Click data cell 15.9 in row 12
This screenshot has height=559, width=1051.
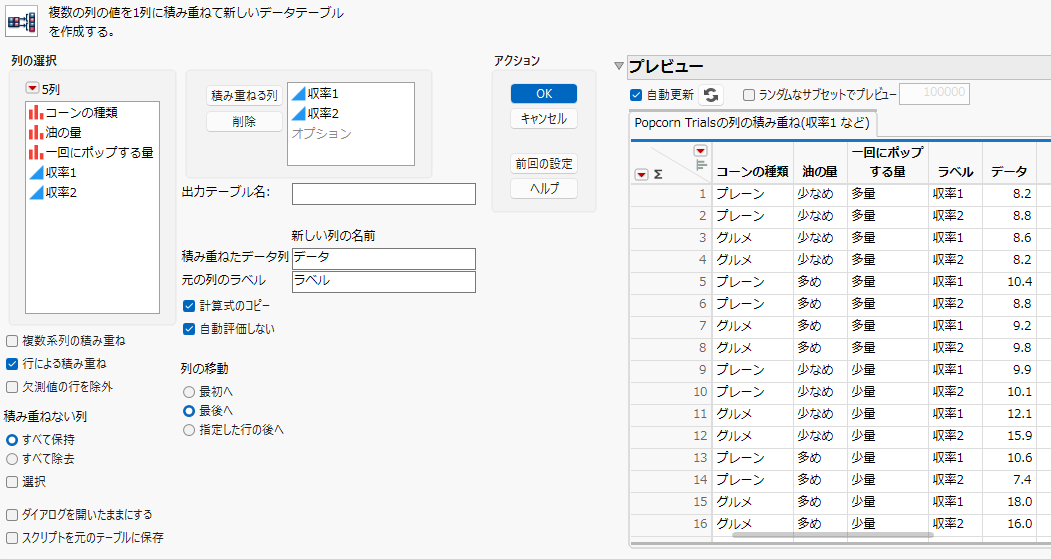[1009, 436]
